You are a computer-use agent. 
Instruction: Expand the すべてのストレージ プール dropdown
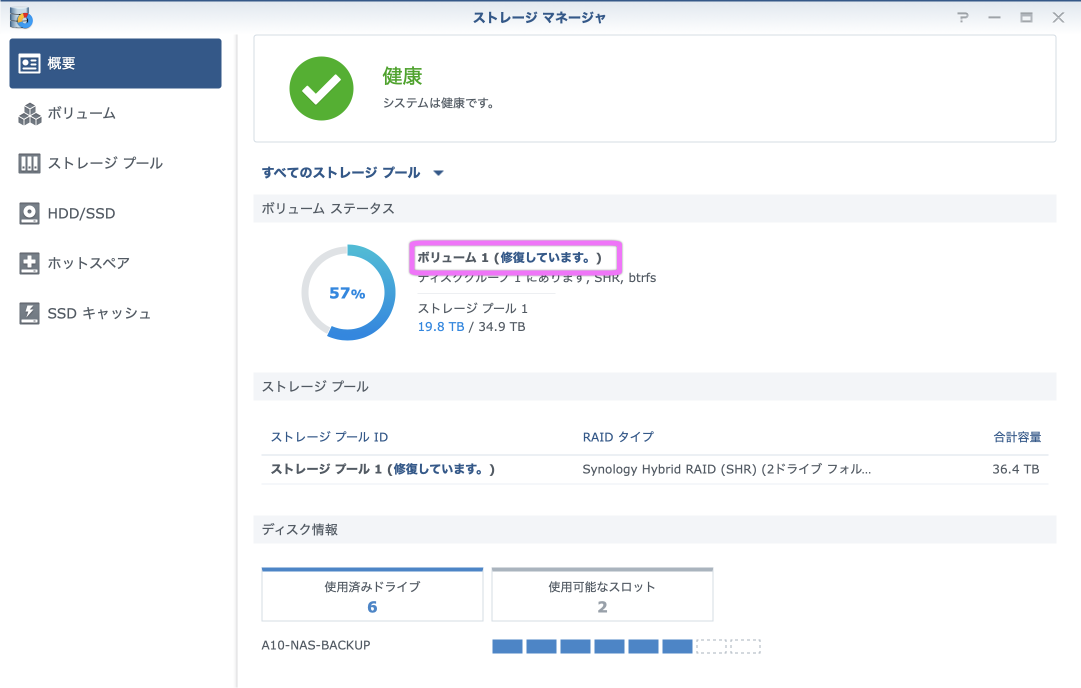[438, 173]
